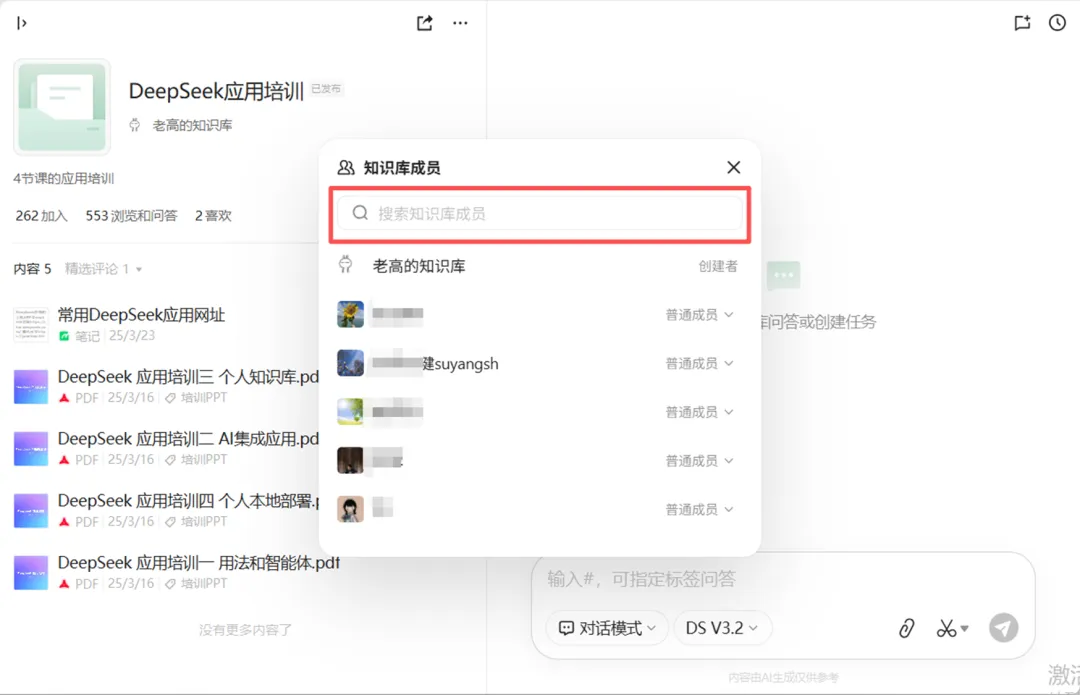Click PDF icon of 应用培训二 item
Screen dimensions: 1080x695
coord(64,459)
